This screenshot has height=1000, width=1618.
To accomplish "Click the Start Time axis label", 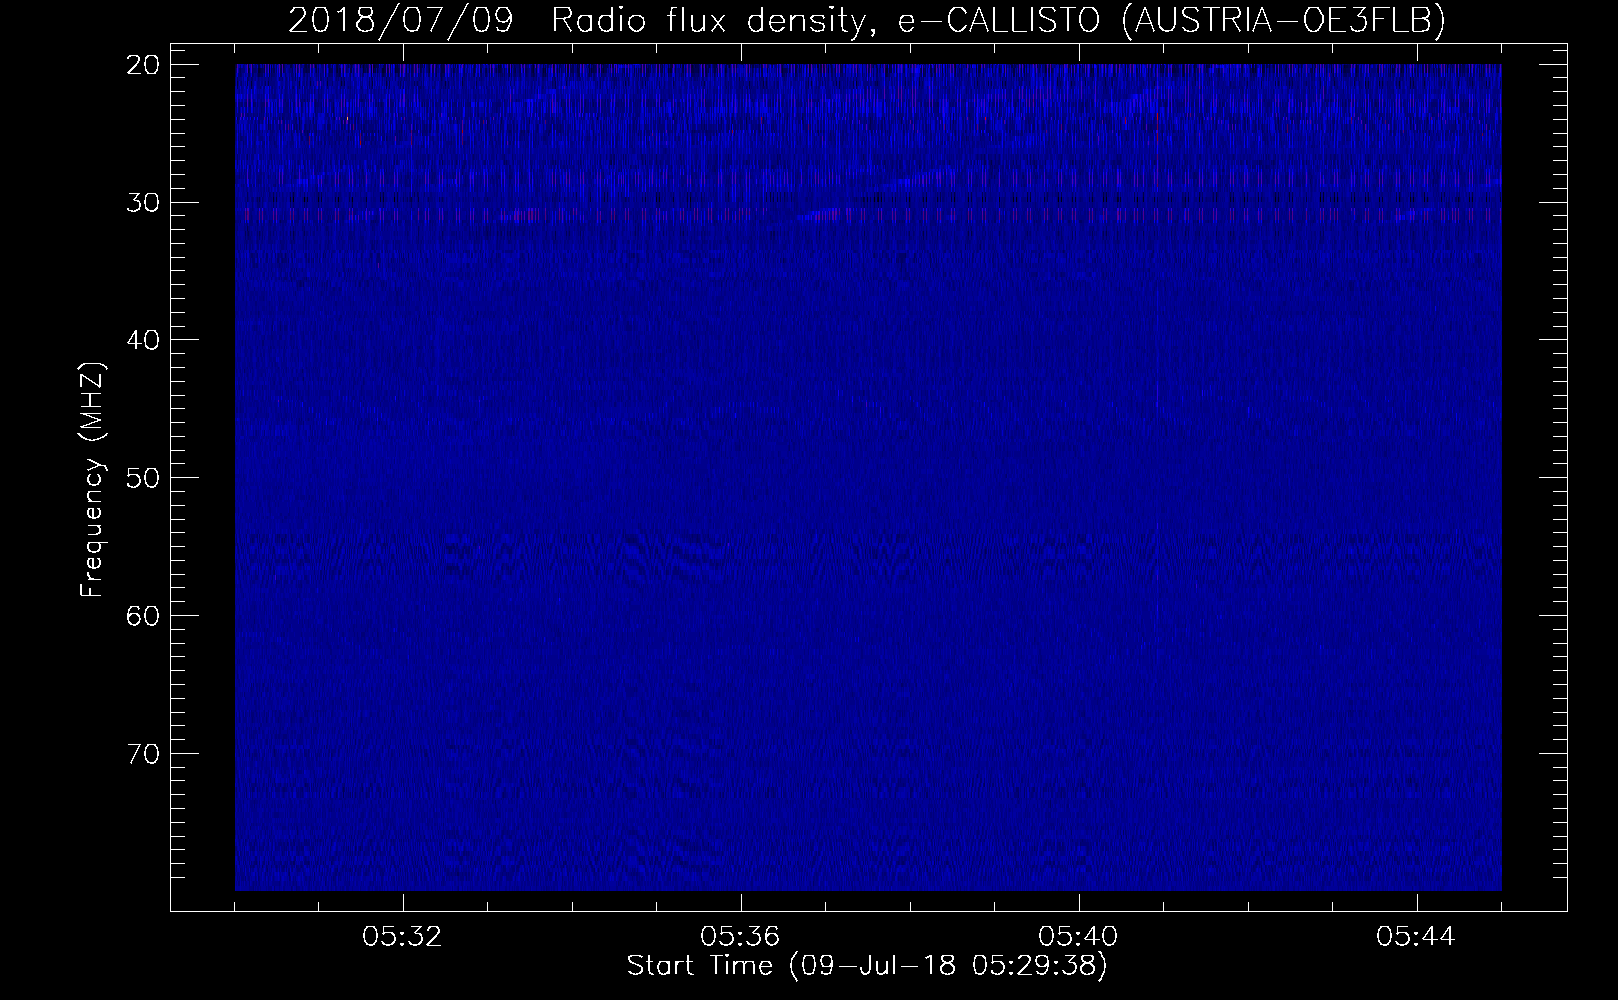I will [x=867, y=966].
